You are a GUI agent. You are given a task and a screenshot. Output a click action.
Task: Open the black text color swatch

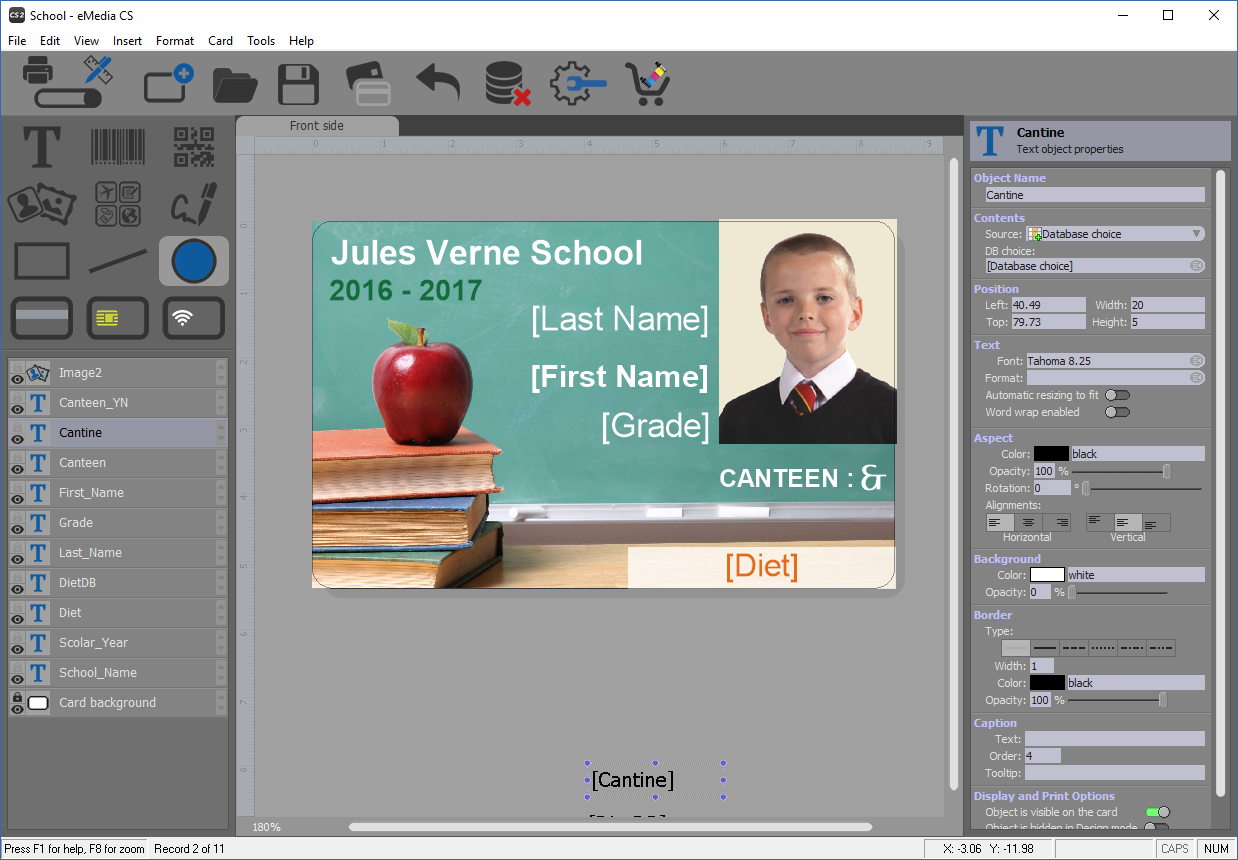click(1051, 454)
